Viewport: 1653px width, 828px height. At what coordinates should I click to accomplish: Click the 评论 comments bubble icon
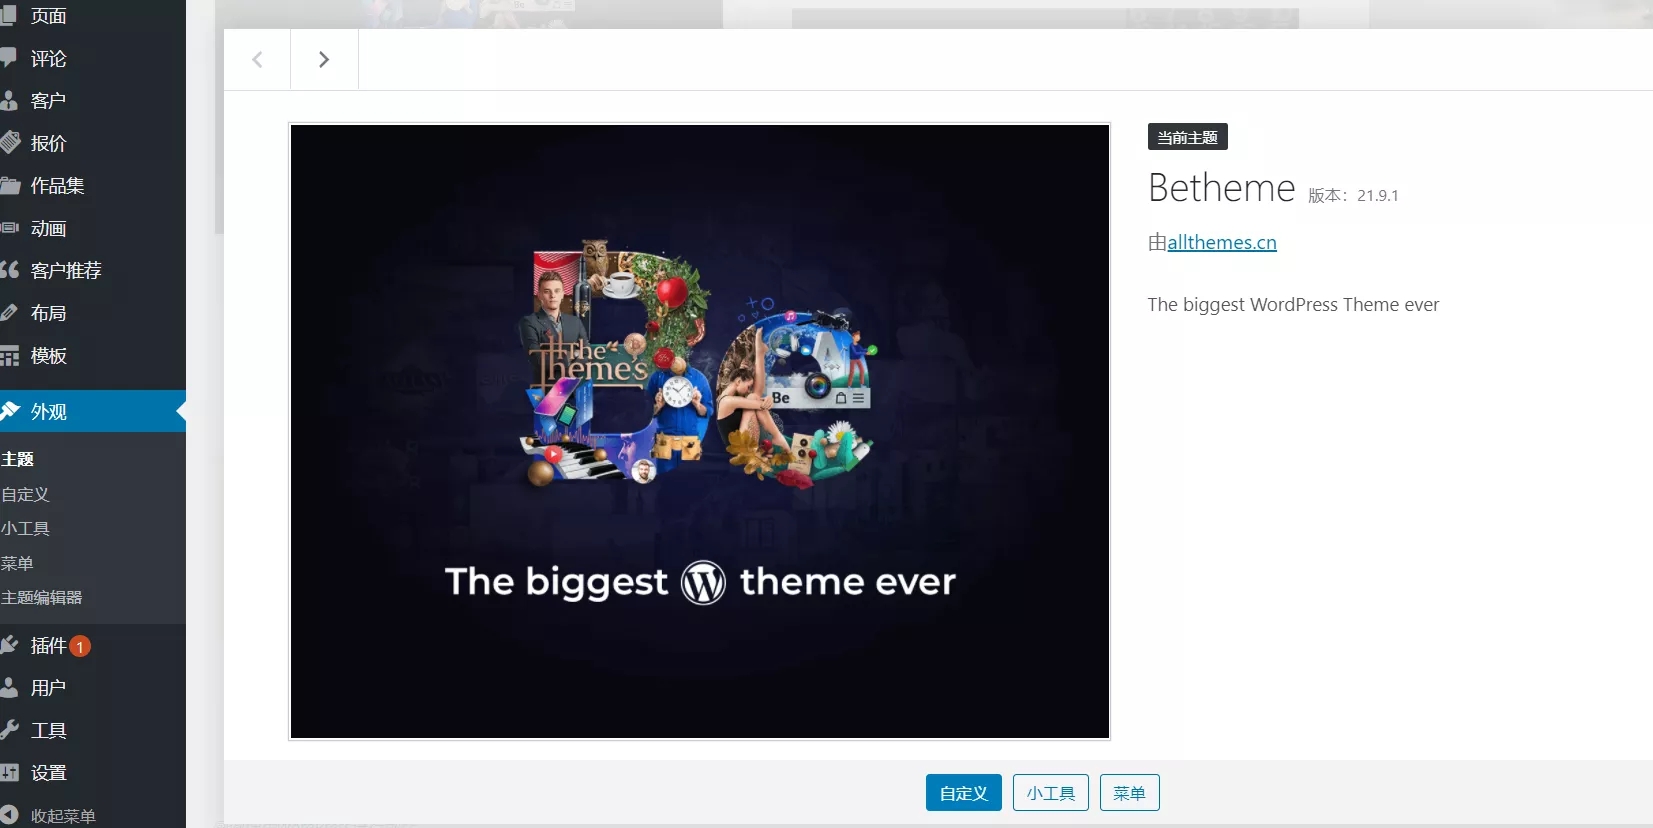click(8, 58)
